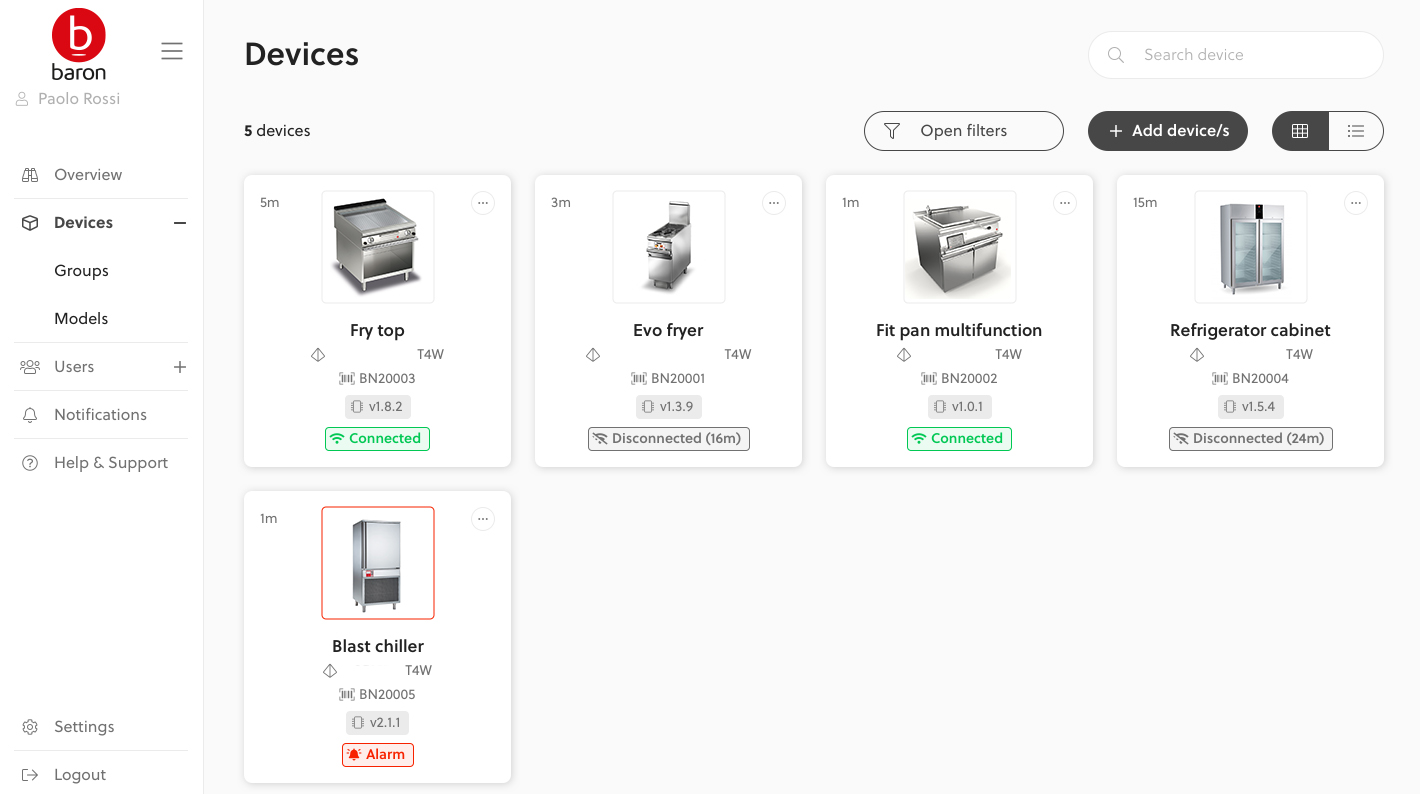
Task: Switch to list view layout
Action: (x=1356, y=131)
